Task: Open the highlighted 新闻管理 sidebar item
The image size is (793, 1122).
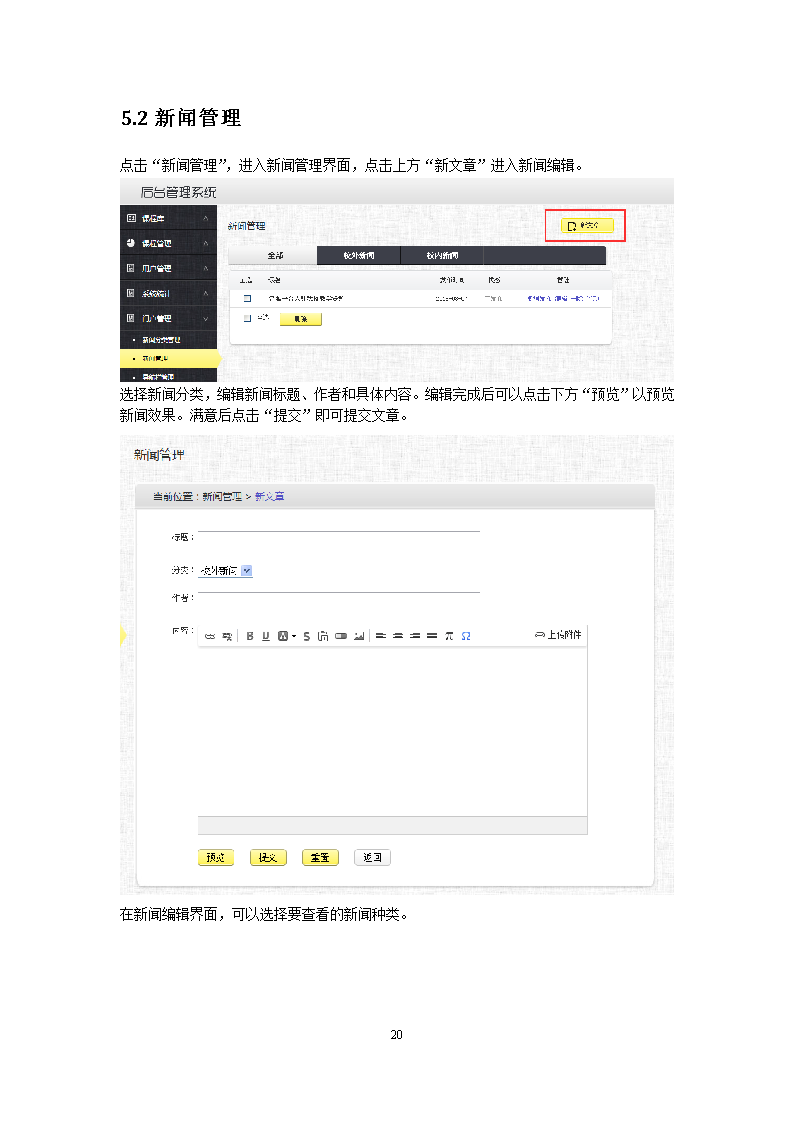Action: (x=168, y=358)
